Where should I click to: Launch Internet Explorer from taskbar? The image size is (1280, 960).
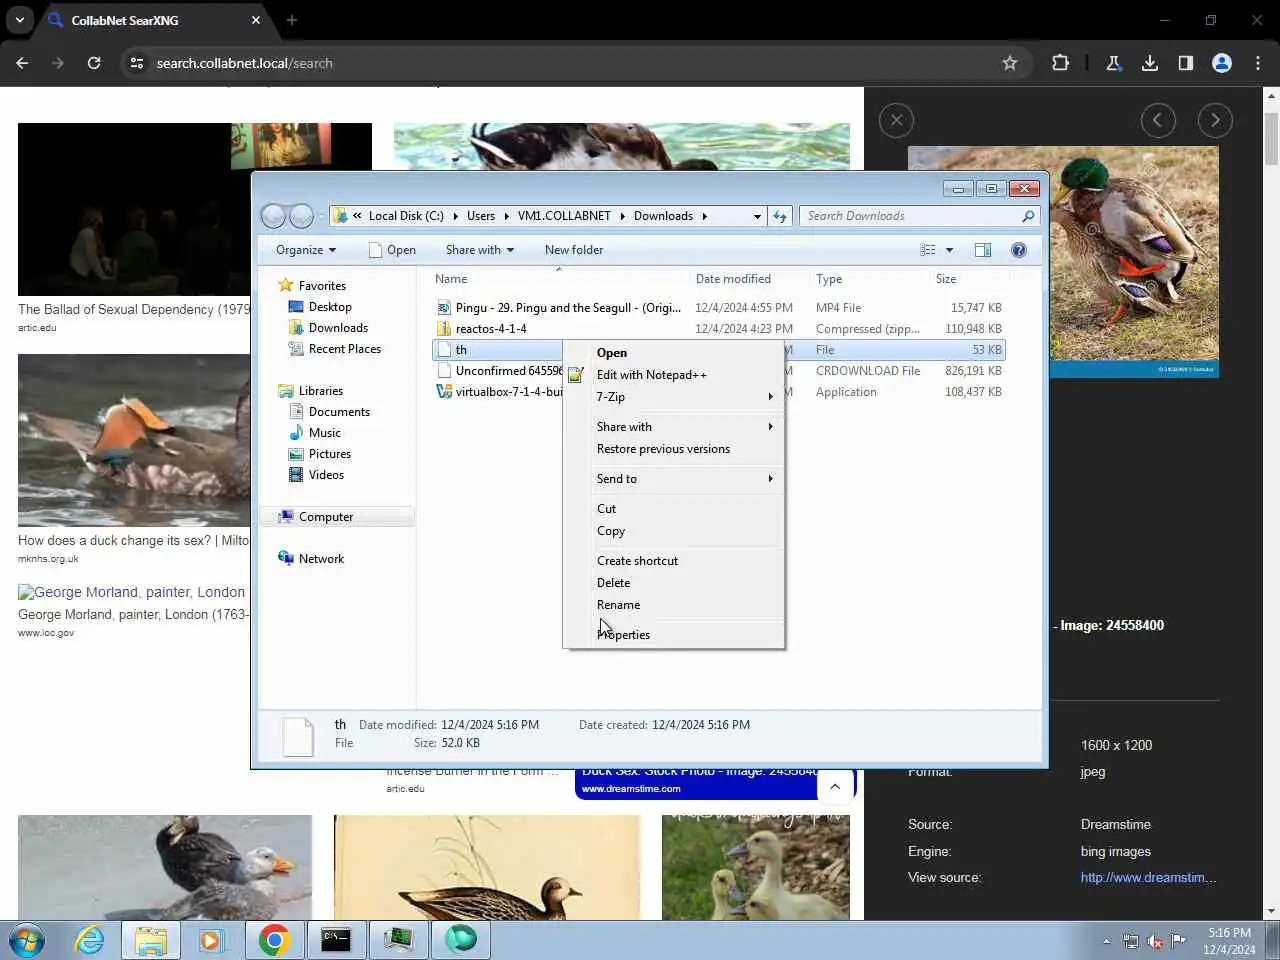pyautogui.click(x=89, y=940)
